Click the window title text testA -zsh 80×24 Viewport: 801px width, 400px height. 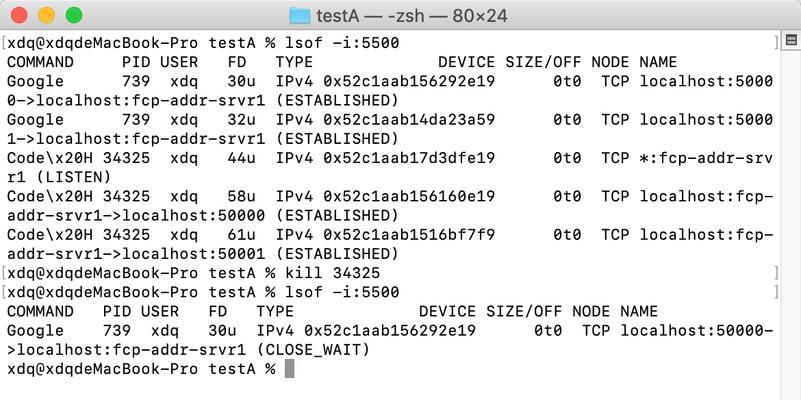[412, 16]
